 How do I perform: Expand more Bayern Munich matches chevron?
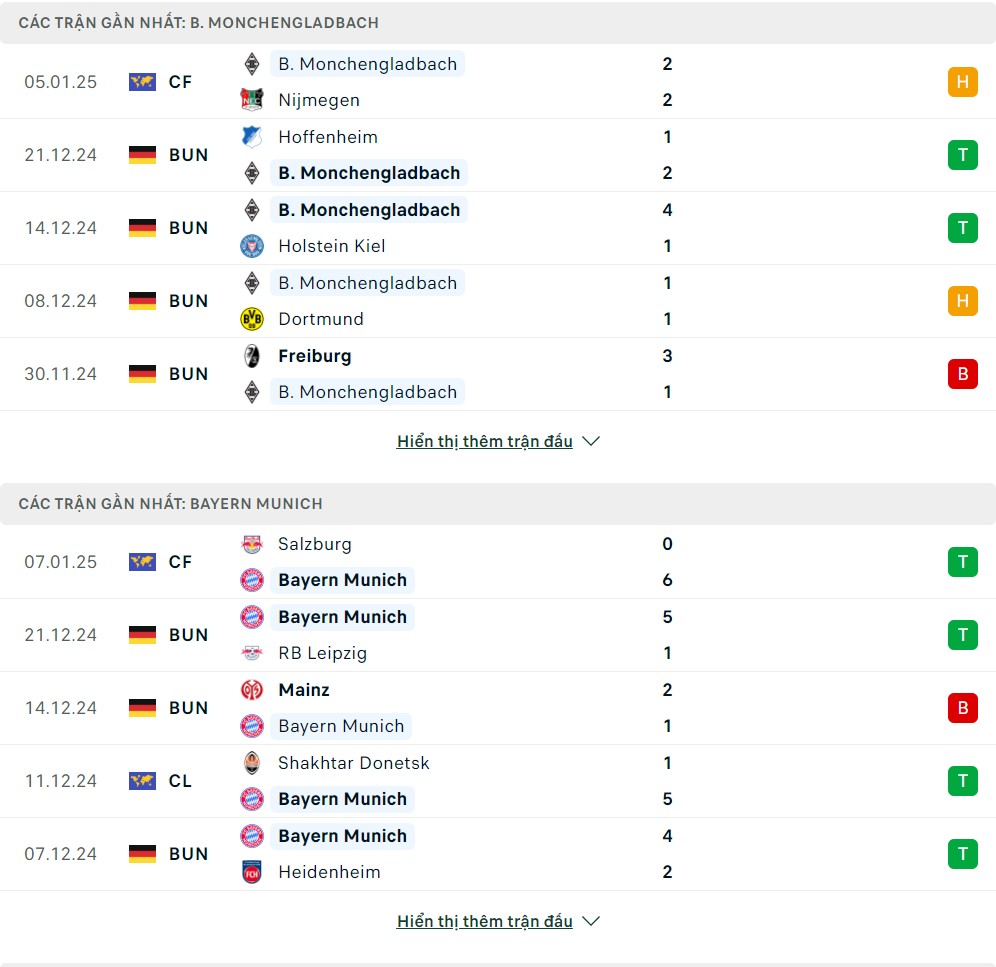[591, 921]
